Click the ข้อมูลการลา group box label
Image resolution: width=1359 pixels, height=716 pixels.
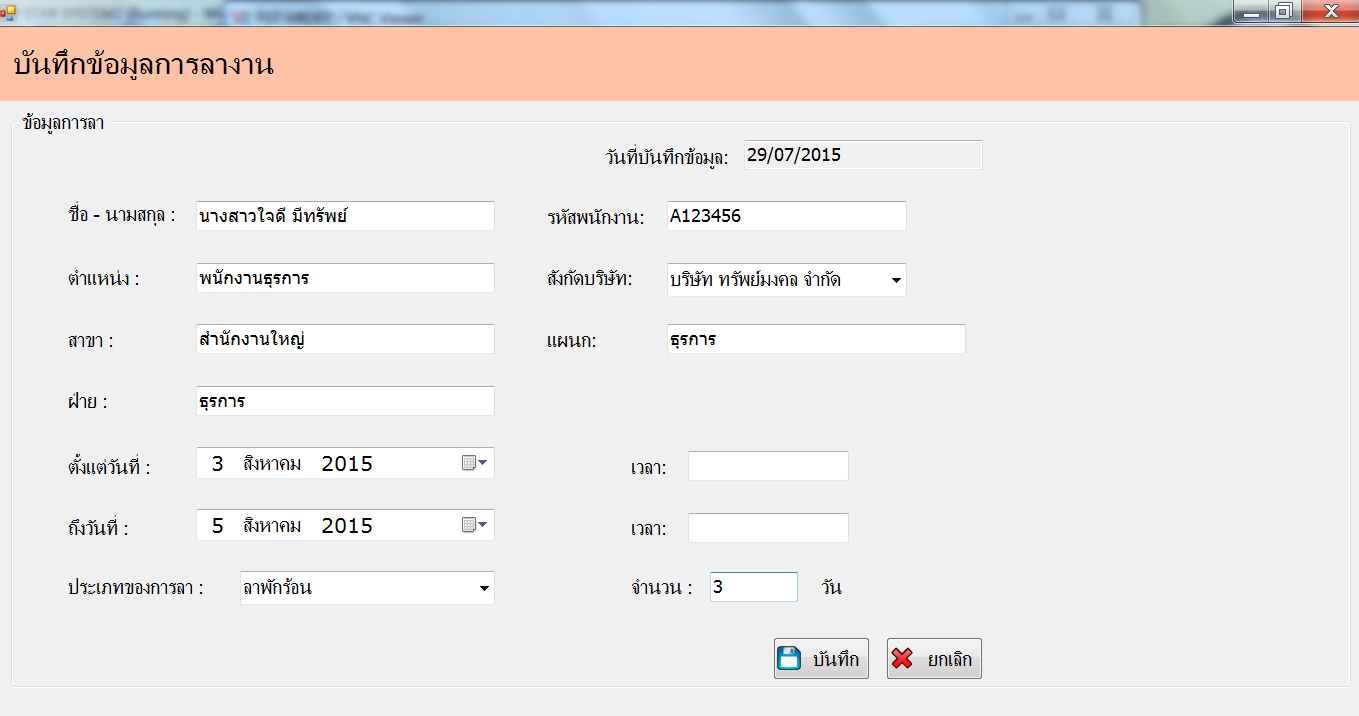[63, 125]
